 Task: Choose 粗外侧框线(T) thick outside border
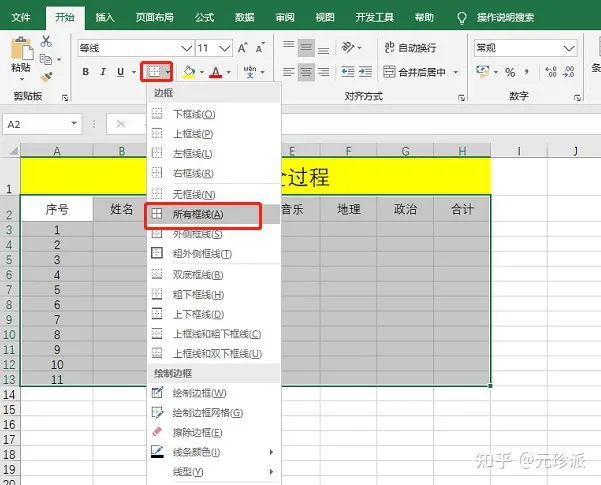(x=213, y=253)
